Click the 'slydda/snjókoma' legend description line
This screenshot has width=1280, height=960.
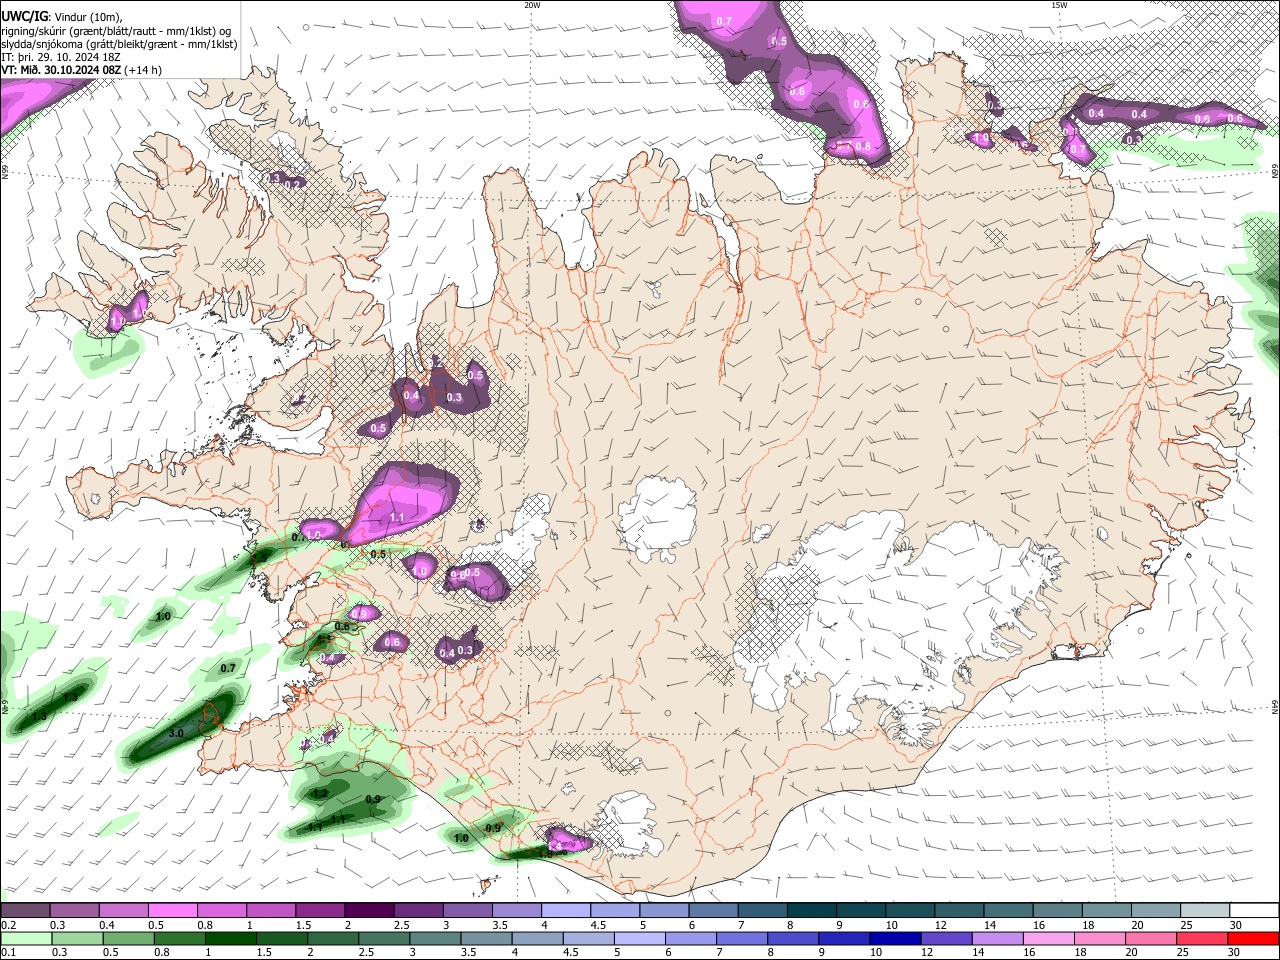click(119, 44)
